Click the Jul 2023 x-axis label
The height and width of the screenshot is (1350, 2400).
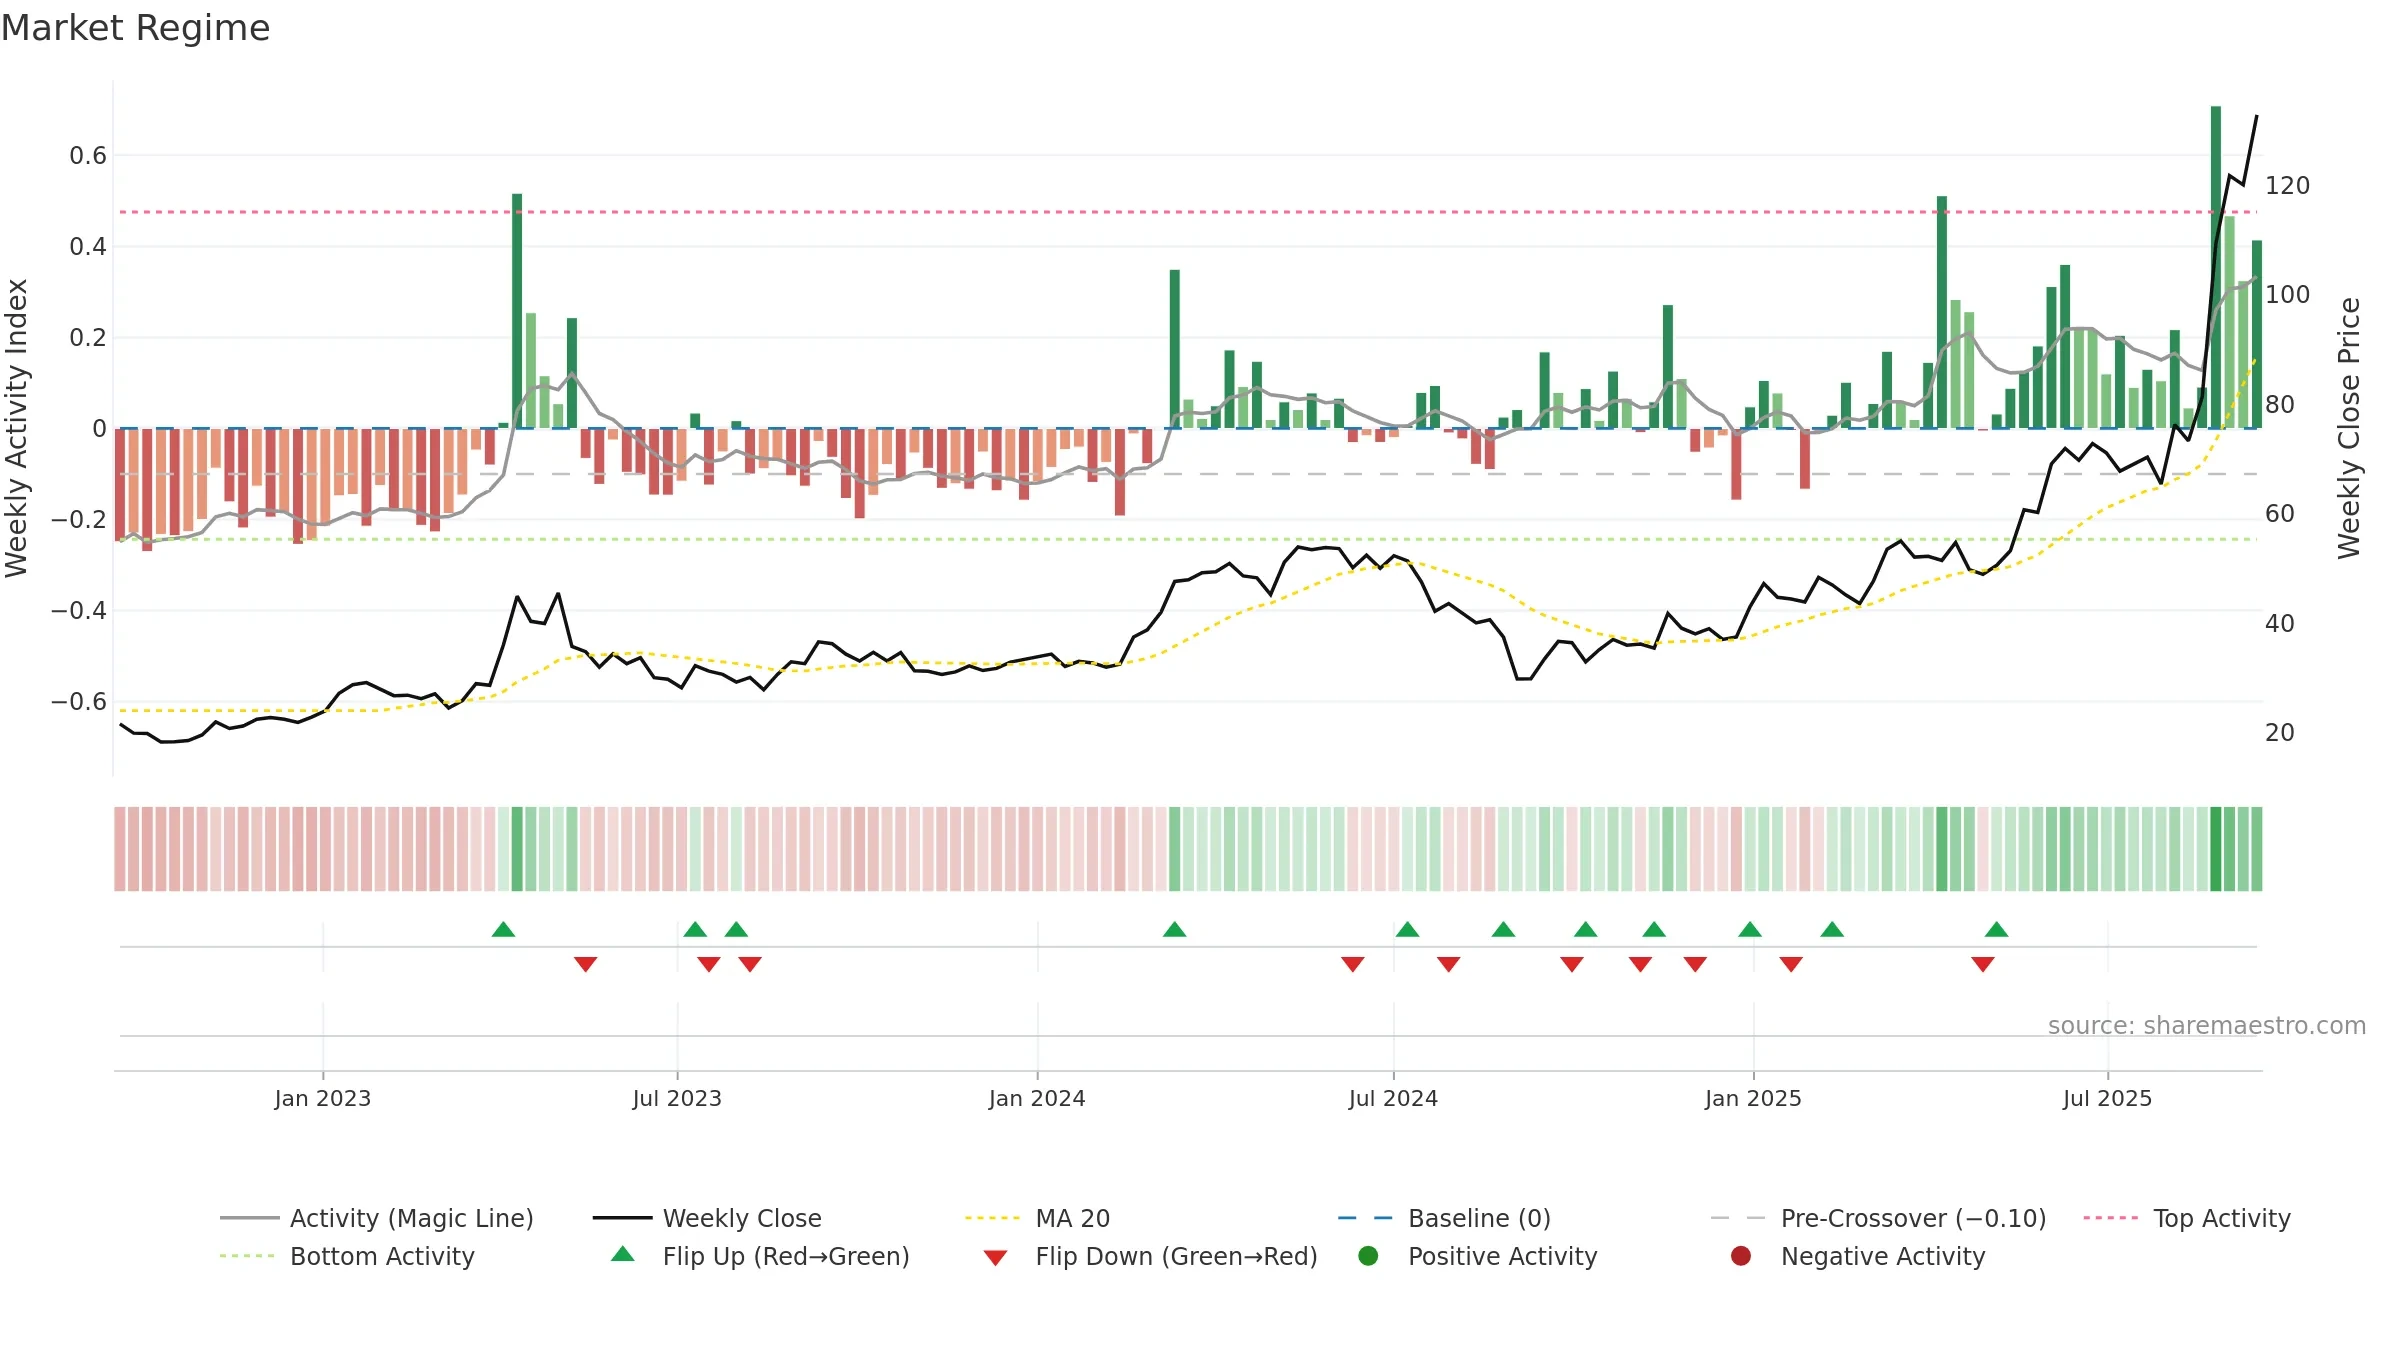677,1098
